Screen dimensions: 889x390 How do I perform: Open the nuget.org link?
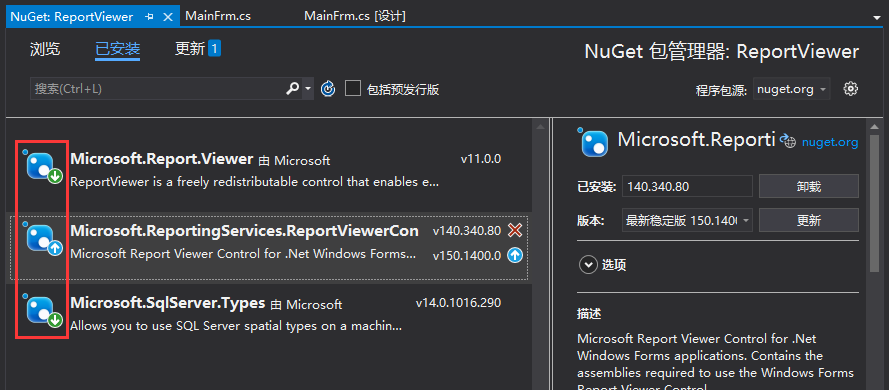[x=830, y=142]
